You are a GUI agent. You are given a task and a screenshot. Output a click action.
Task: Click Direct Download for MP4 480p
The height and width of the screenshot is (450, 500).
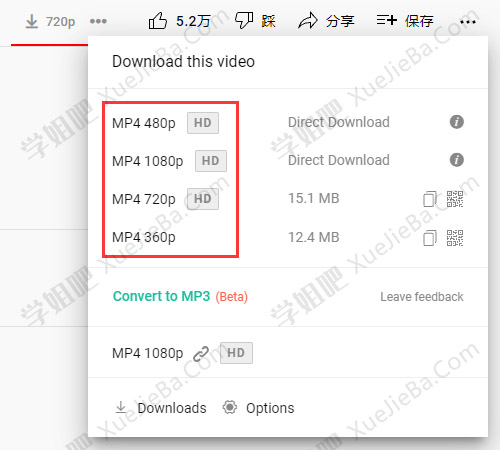pos(339,122)
